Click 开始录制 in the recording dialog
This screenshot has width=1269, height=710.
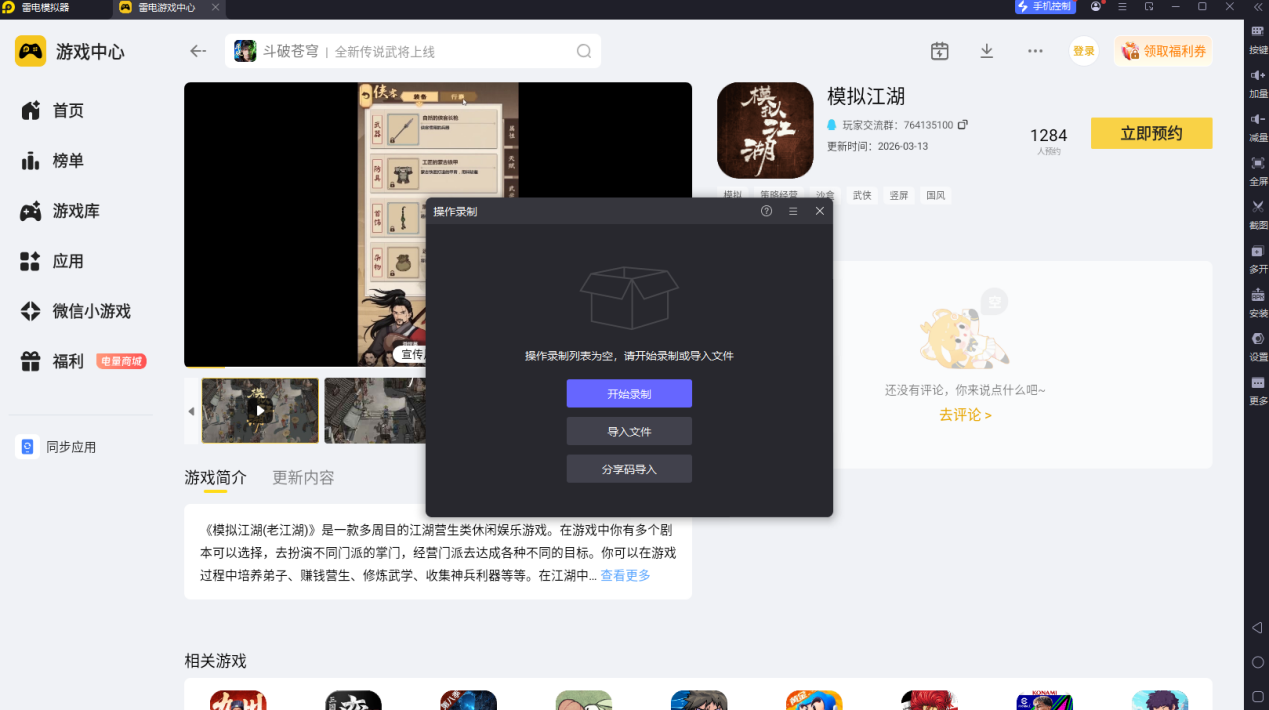click(x=629, y=394)
